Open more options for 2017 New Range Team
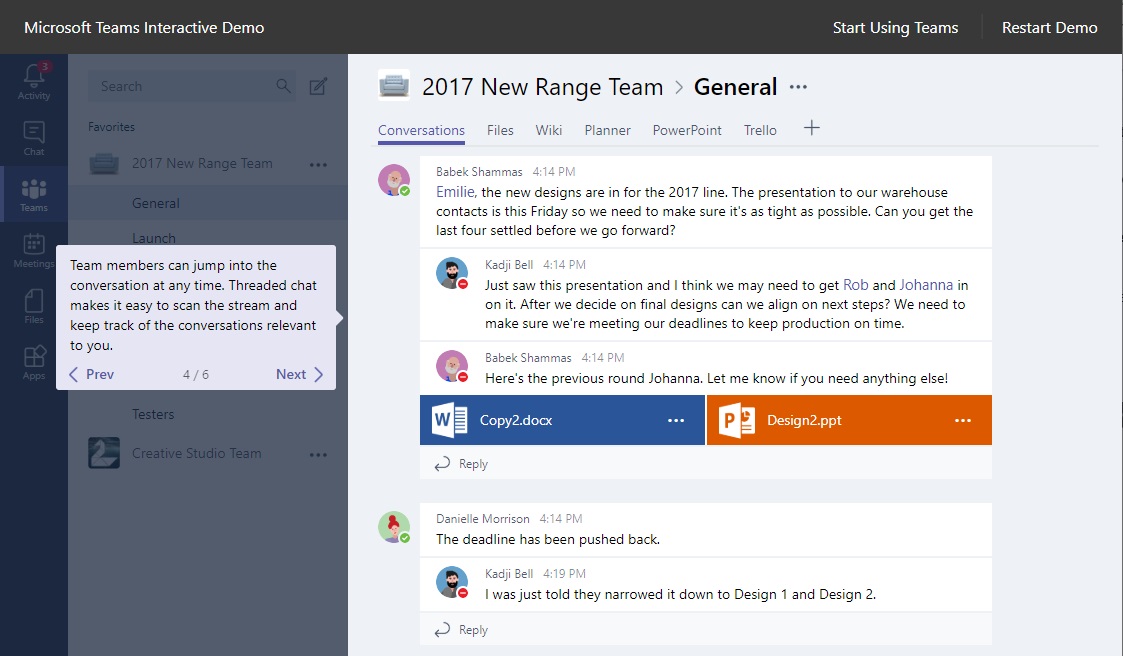This screenshot has height=656, width=1124. [318, 164]
